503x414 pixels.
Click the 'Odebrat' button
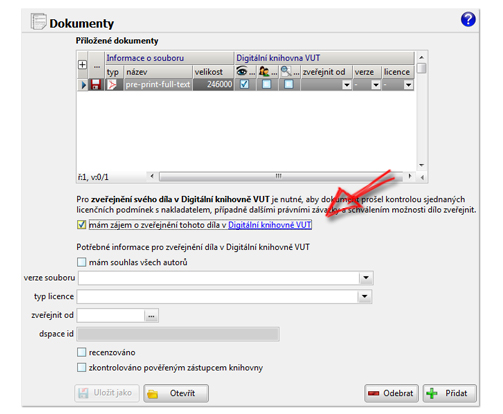391,393
